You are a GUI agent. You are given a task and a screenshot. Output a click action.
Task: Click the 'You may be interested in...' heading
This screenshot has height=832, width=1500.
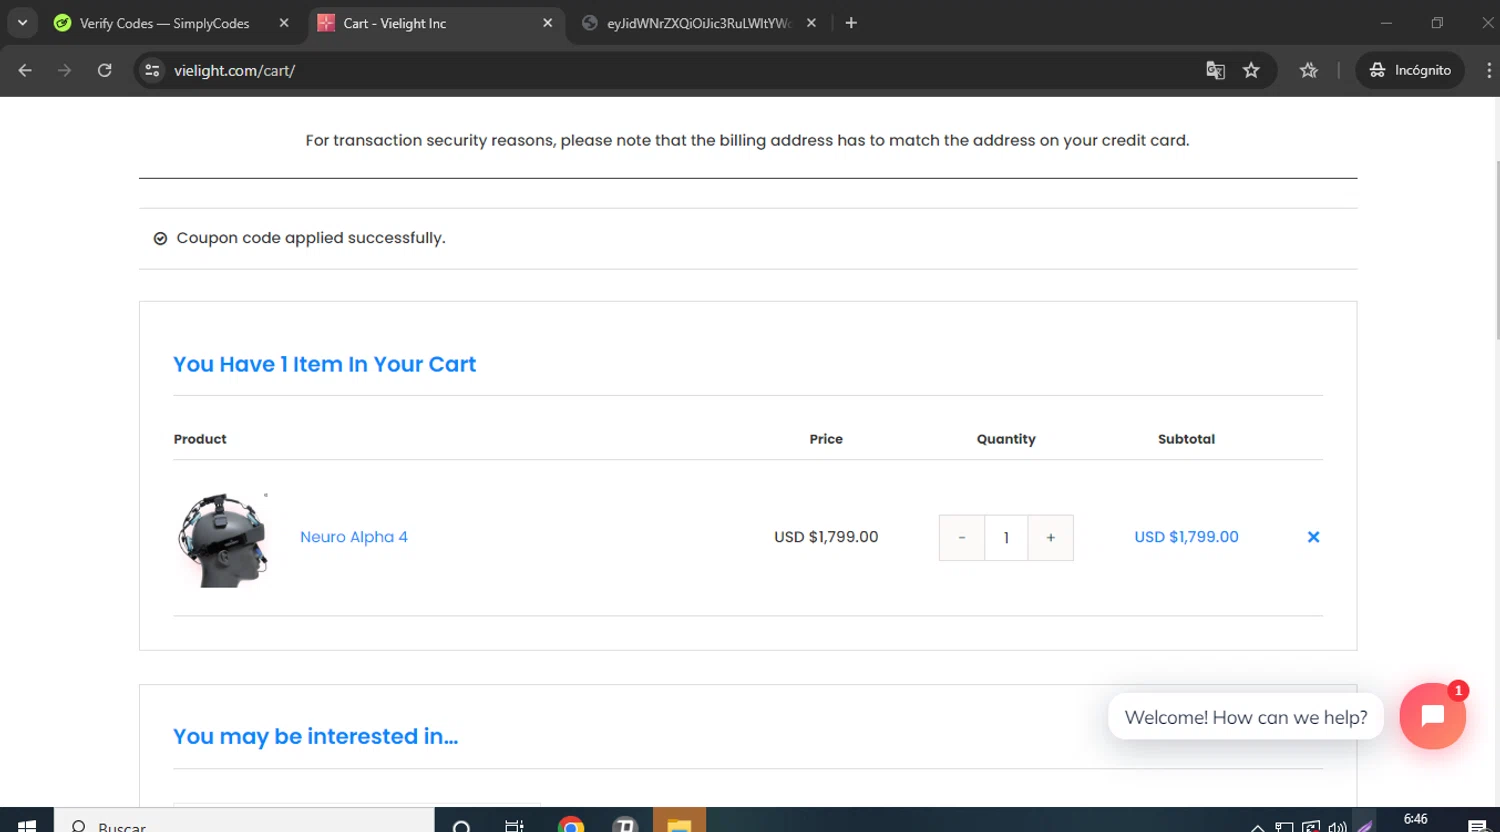click(x=315, y=736)
